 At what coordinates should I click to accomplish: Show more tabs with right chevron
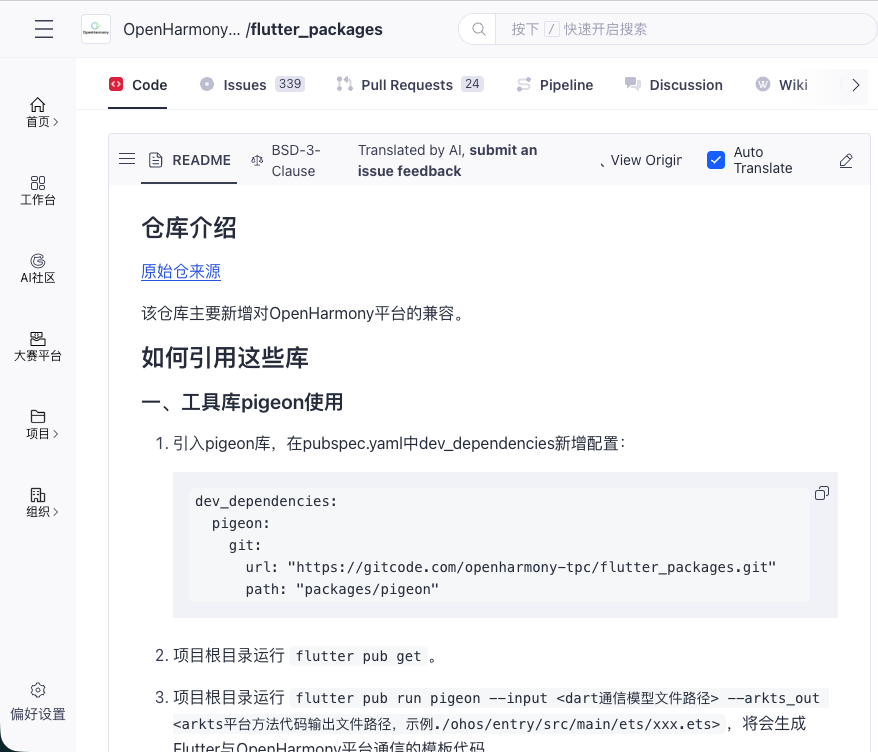coord(855,85)
